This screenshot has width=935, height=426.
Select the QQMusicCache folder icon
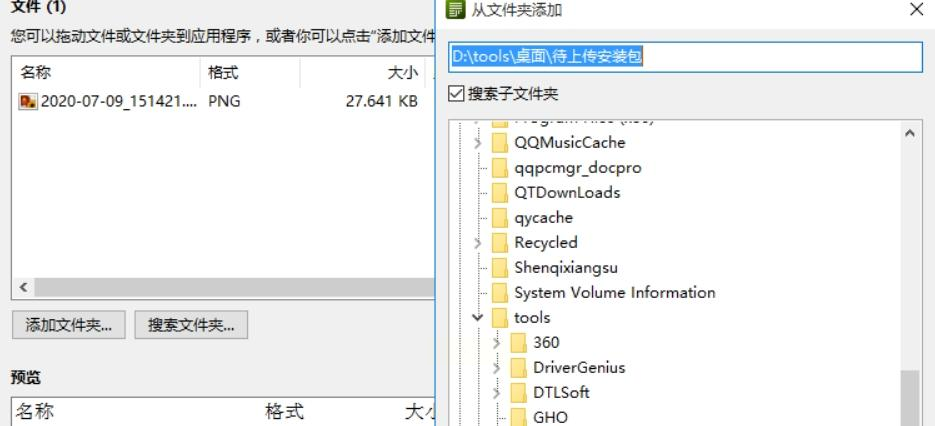tap(499, 143)
